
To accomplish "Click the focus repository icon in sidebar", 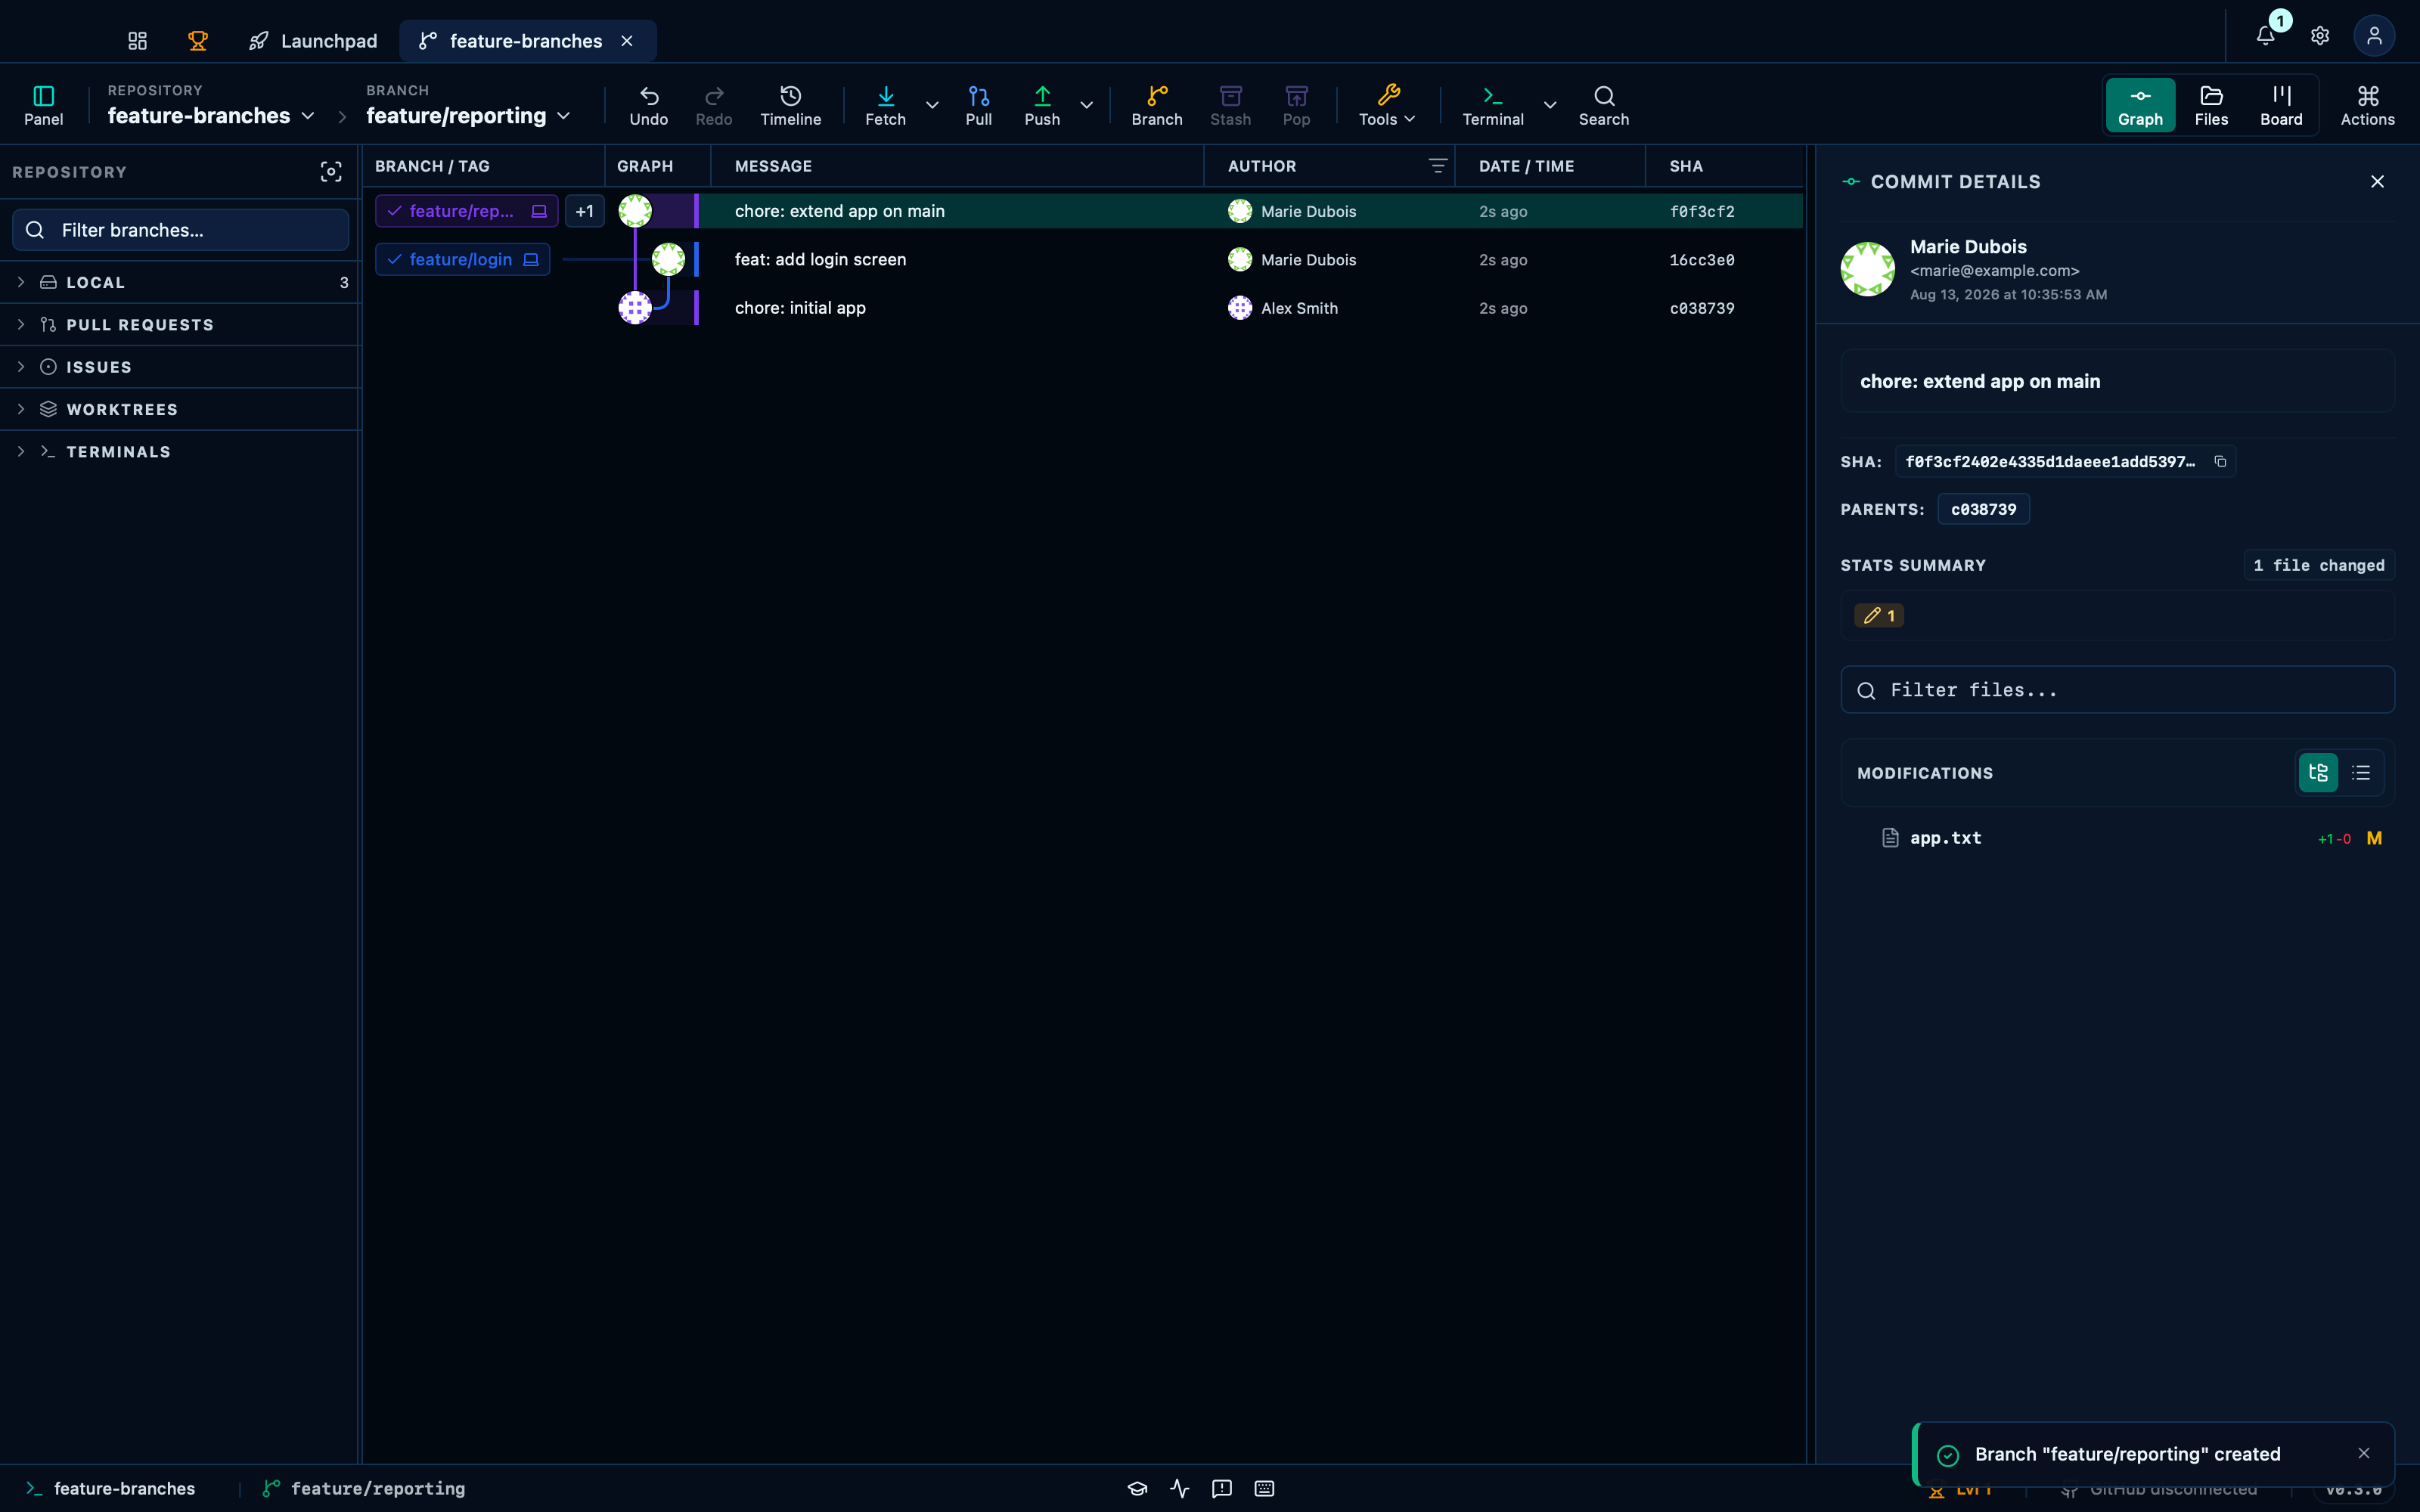I will pyautogui.click(x=331, y=172).
